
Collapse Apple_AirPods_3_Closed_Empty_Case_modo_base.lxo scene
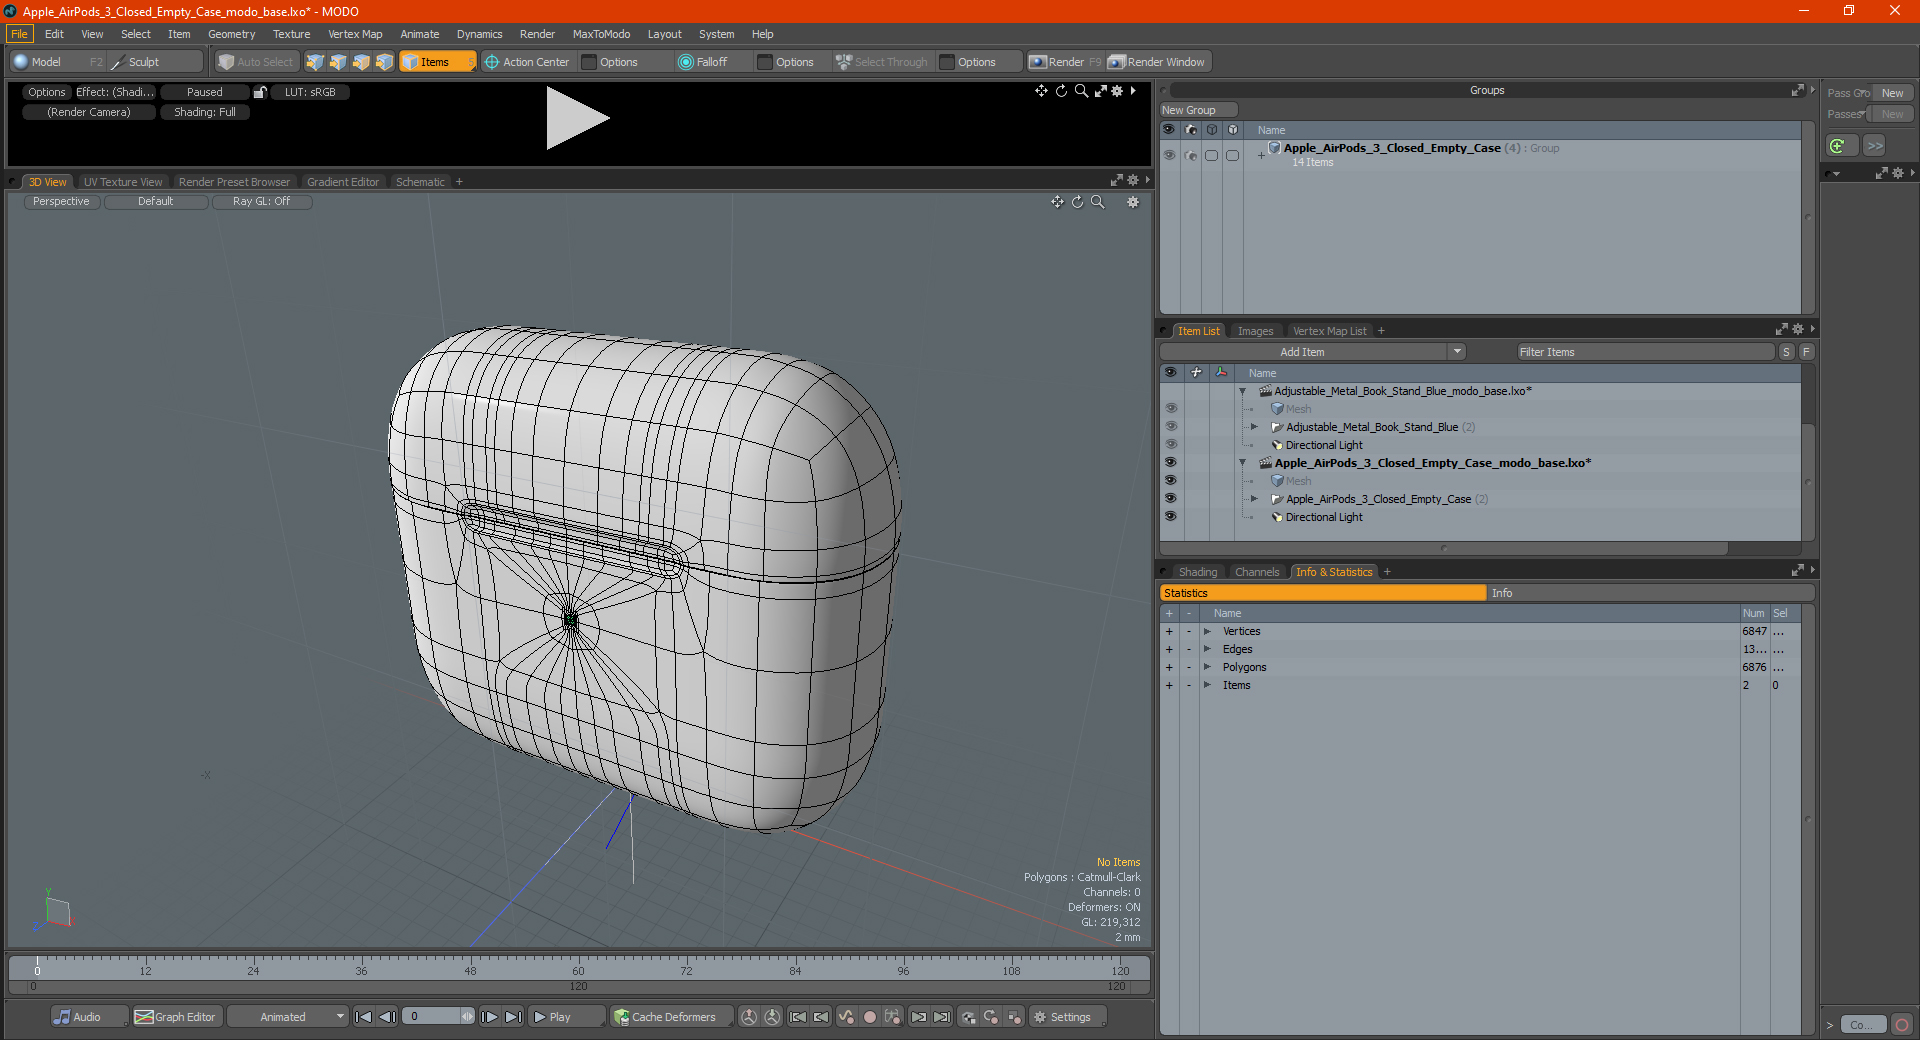click(1243, 463)
